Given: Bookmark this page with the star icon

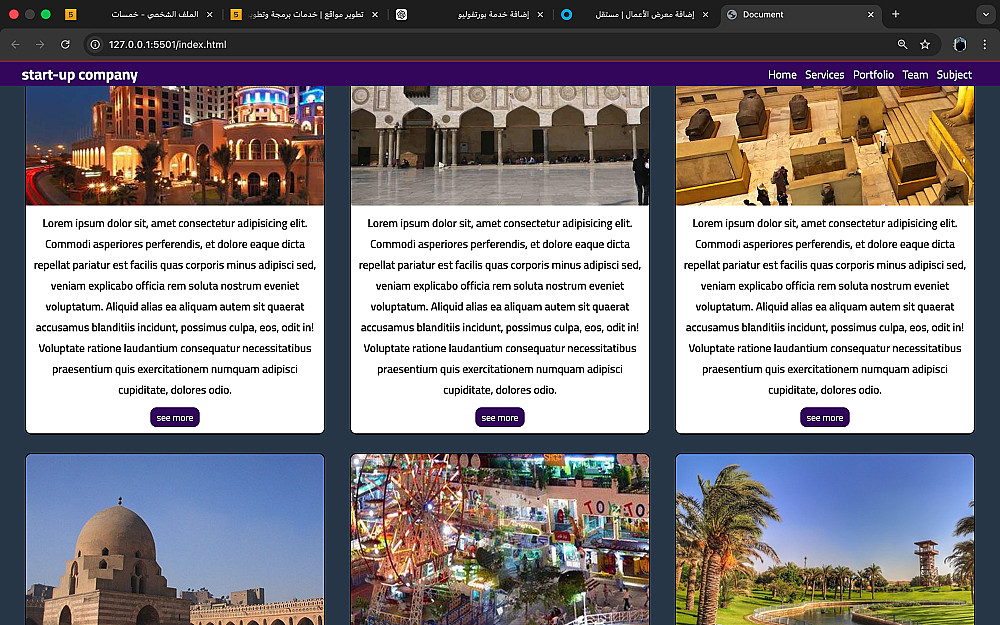Looking at the screenshot, I should (x=925, y=45).
